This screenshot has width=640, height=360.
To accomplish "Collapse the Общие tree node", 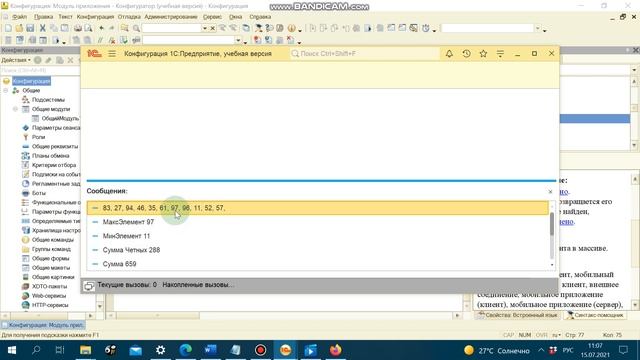I will coord(6,90).
